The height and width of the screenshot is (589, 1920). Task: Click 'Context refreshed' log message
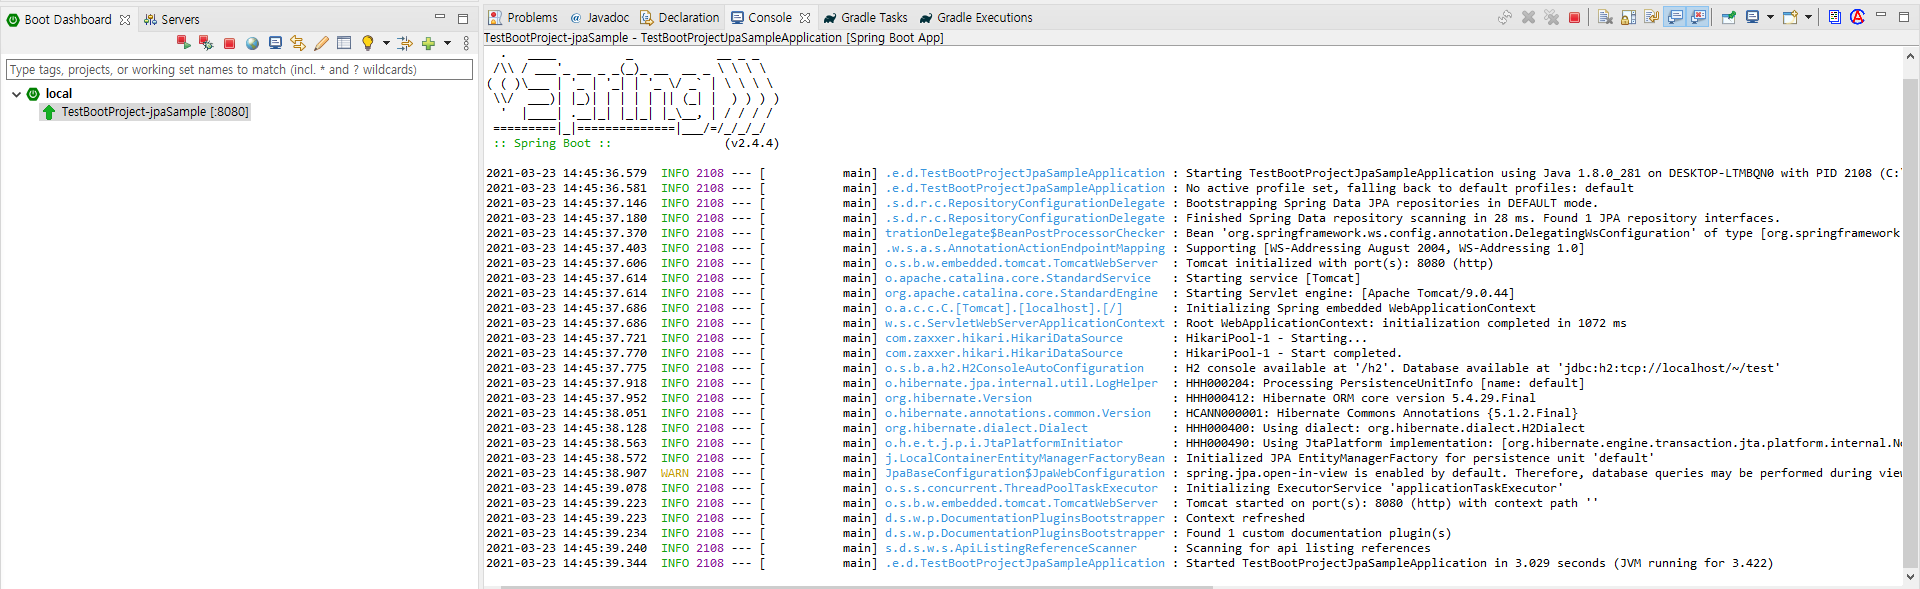pyautogui.click(x=1245, y=518)
